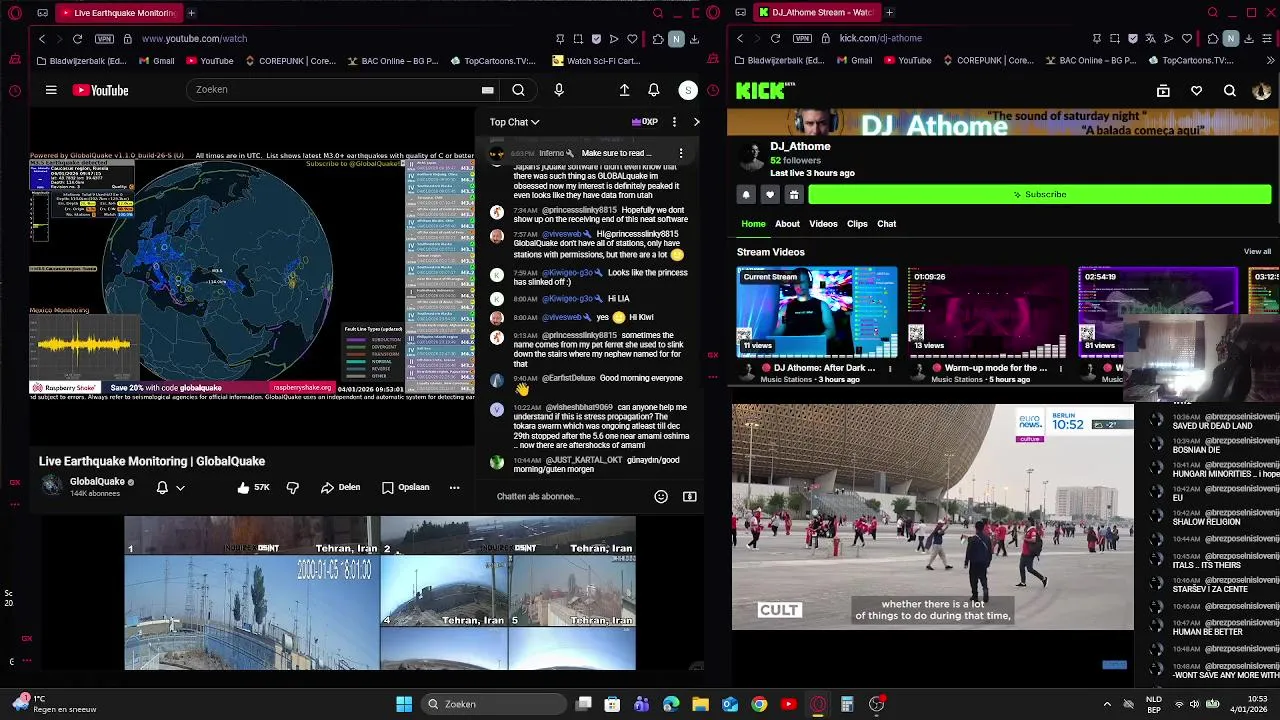This screenshot has height=720, width=1280.
Task: Click the youtube.com/watch address bar
Action: [x=194, y=38]
